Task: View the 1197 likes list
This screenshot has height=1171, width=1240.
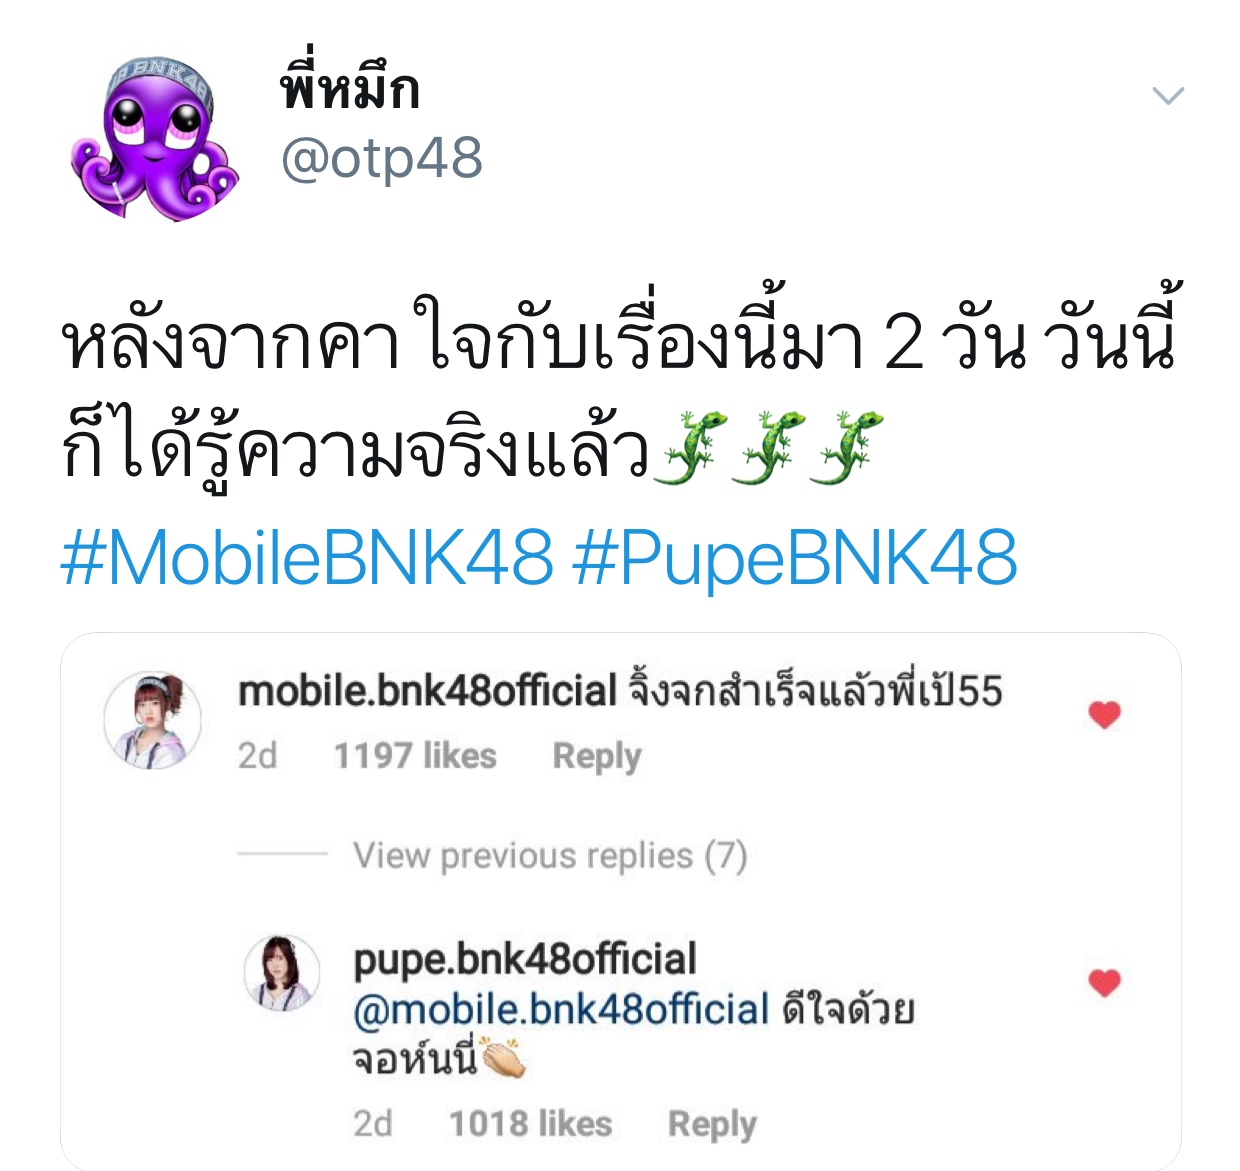Action: [415, 755]
